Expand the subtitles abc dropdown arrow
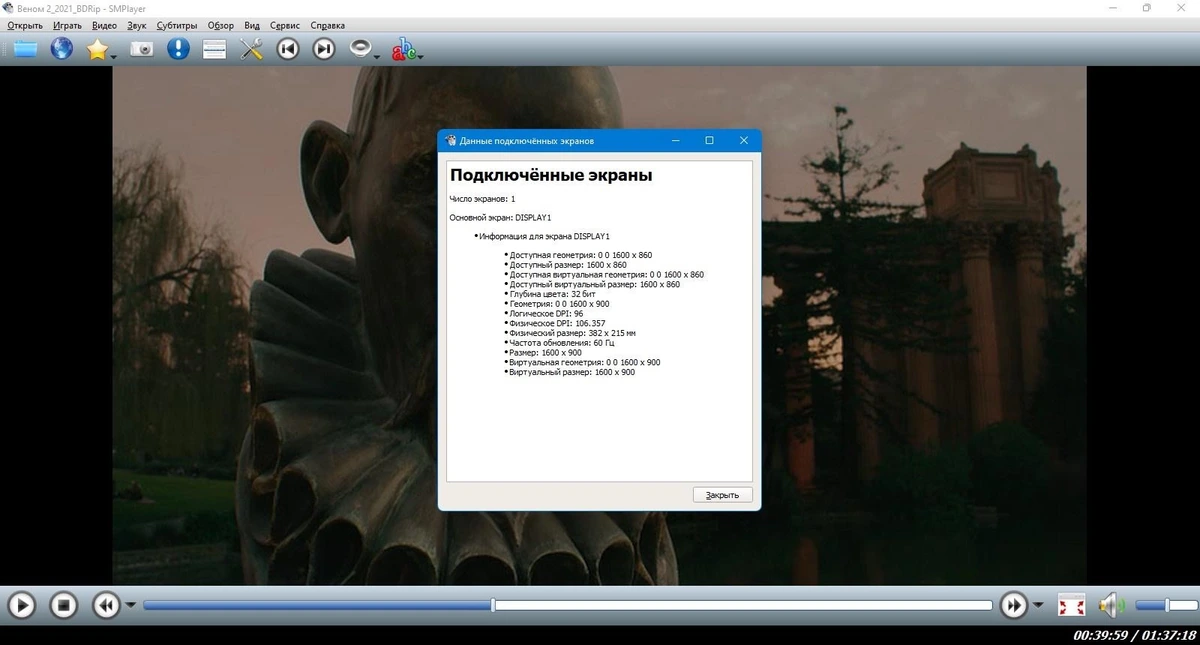Viewport: 1200px width, 645px height. (x=421, y=56)
